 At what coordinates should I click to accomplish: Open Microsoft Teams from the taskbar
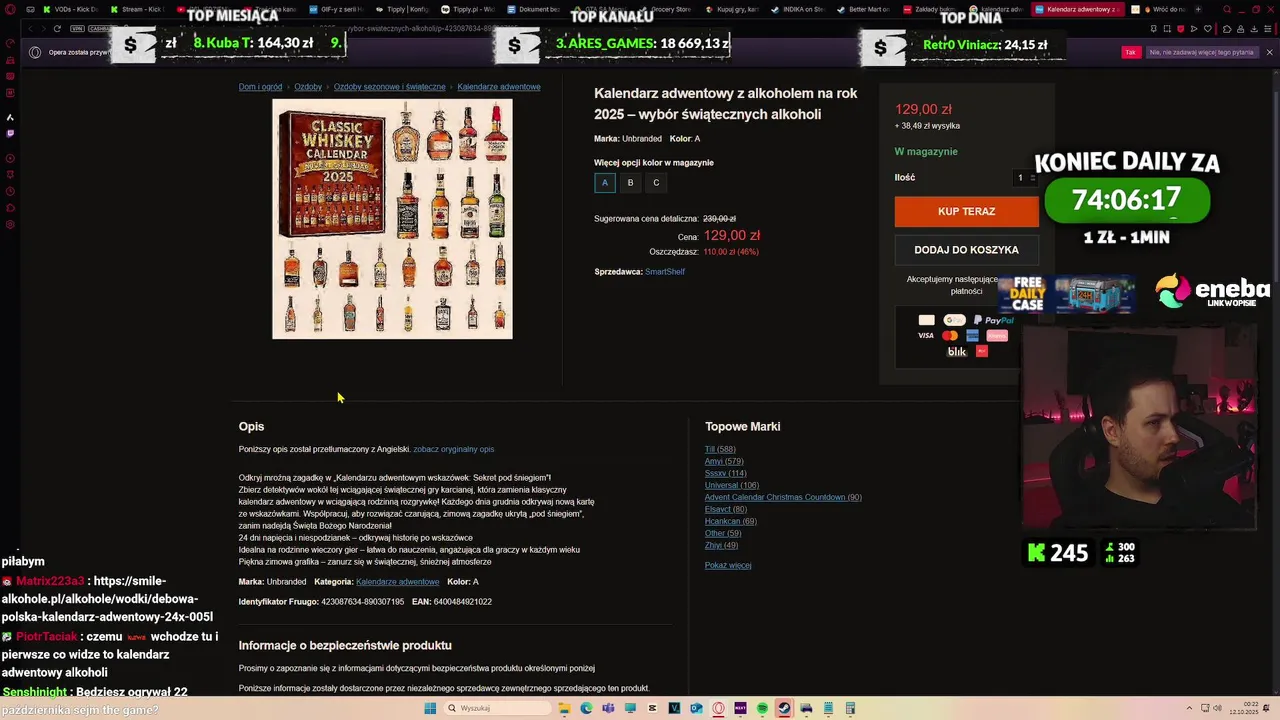coord(608,708)
